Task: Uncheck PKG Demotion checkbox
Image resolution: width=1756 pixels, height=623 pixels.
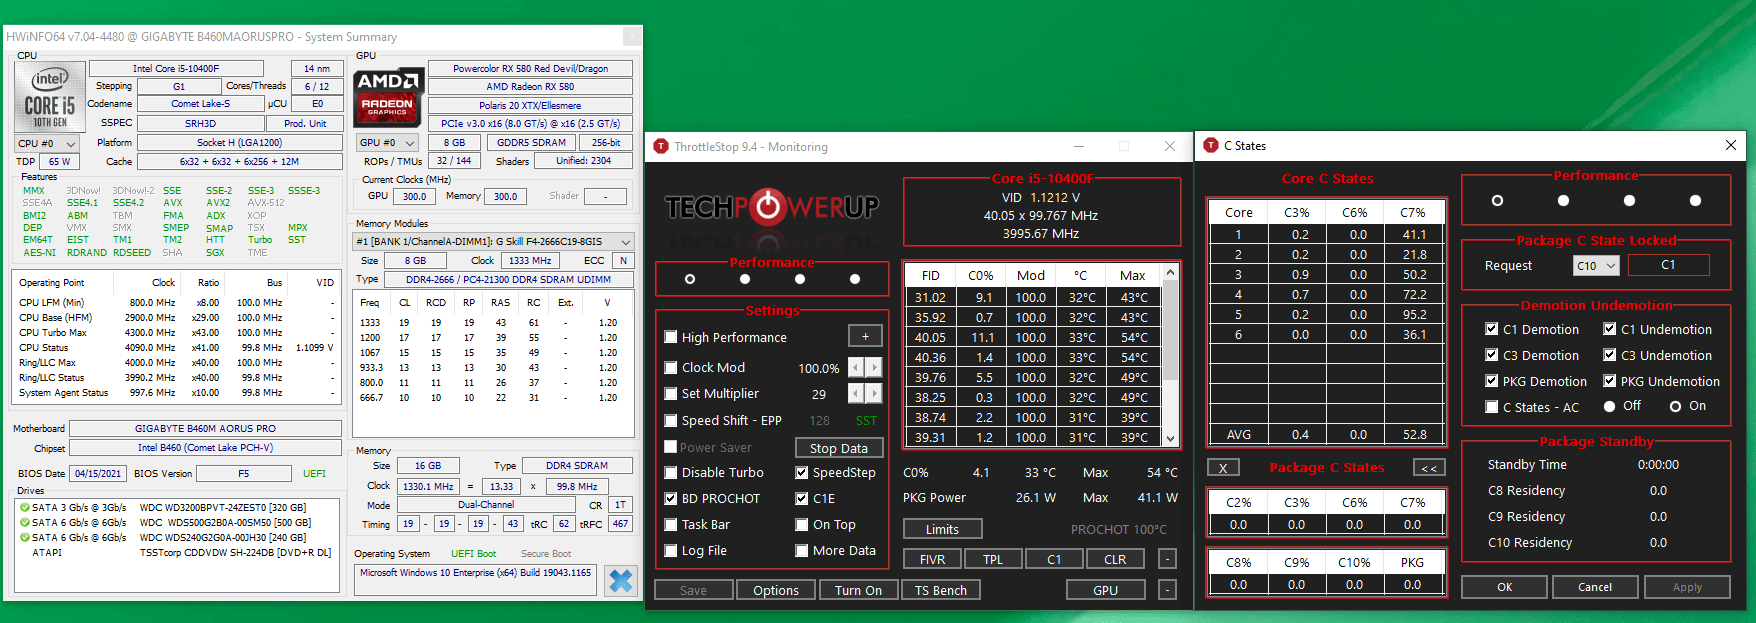Action: coord(1492,381)
